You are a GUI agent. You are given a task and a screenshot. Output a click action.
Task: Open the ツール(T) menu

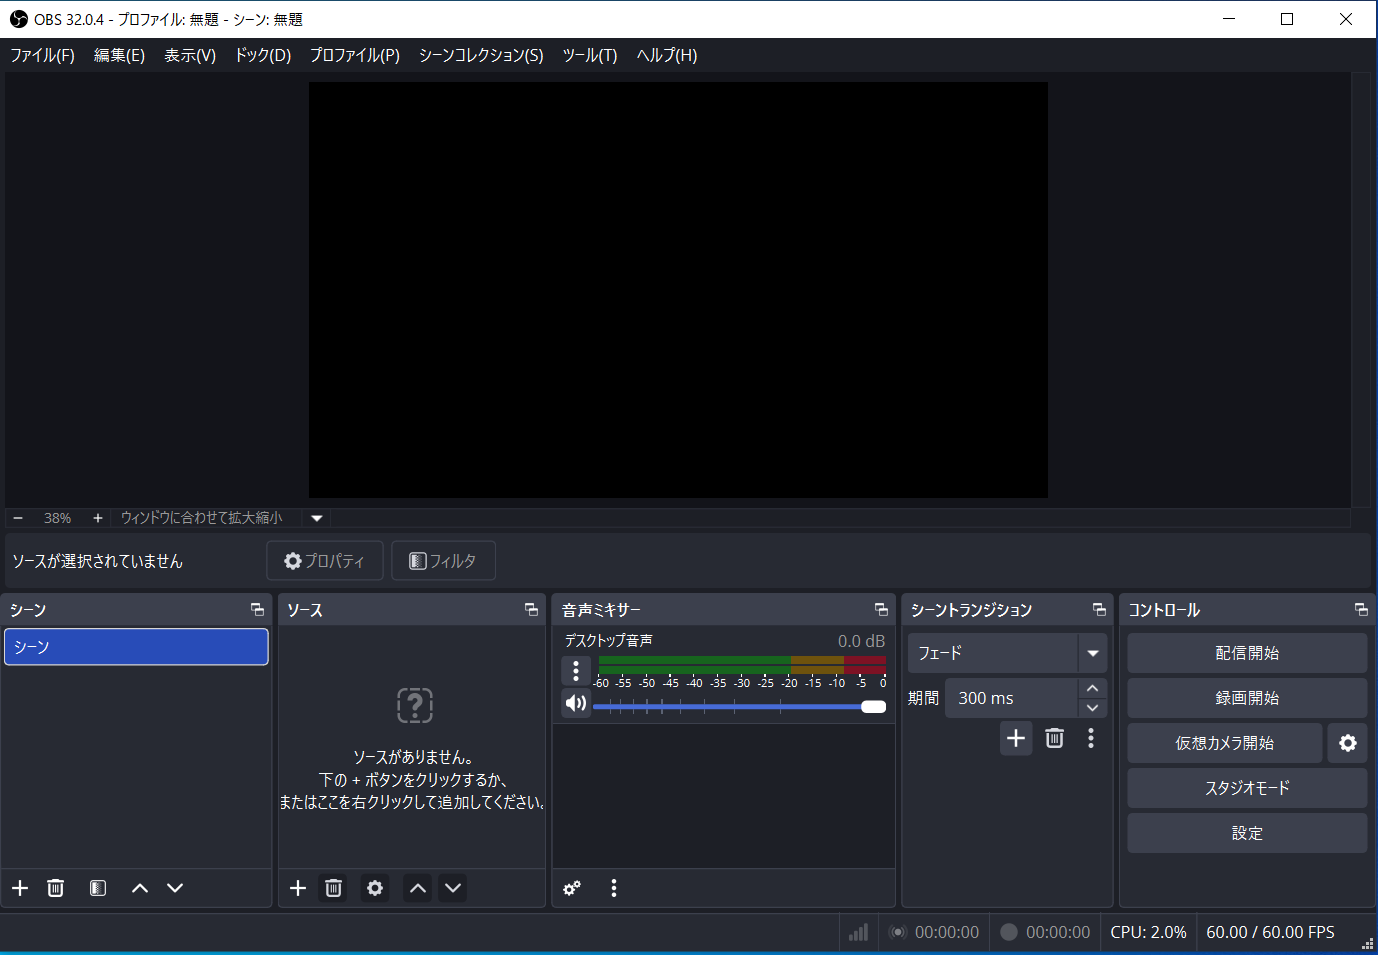(589, 55)
